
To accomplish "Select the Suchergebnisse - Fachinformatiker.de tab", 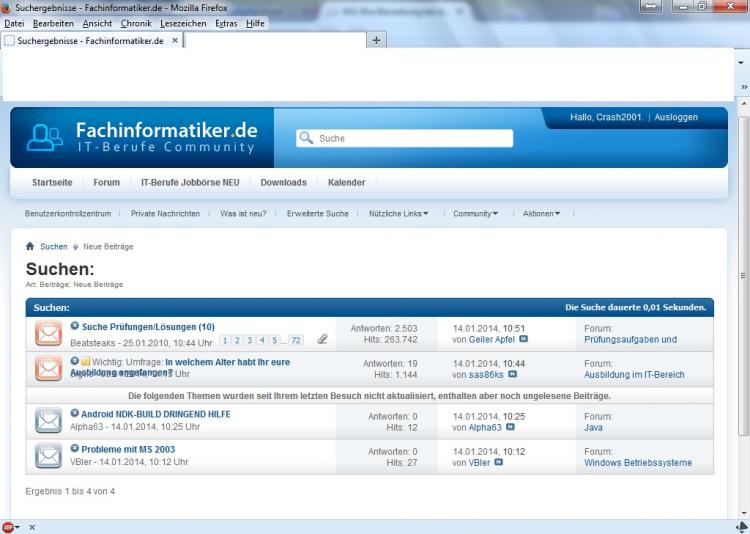I will pos(91,41).
